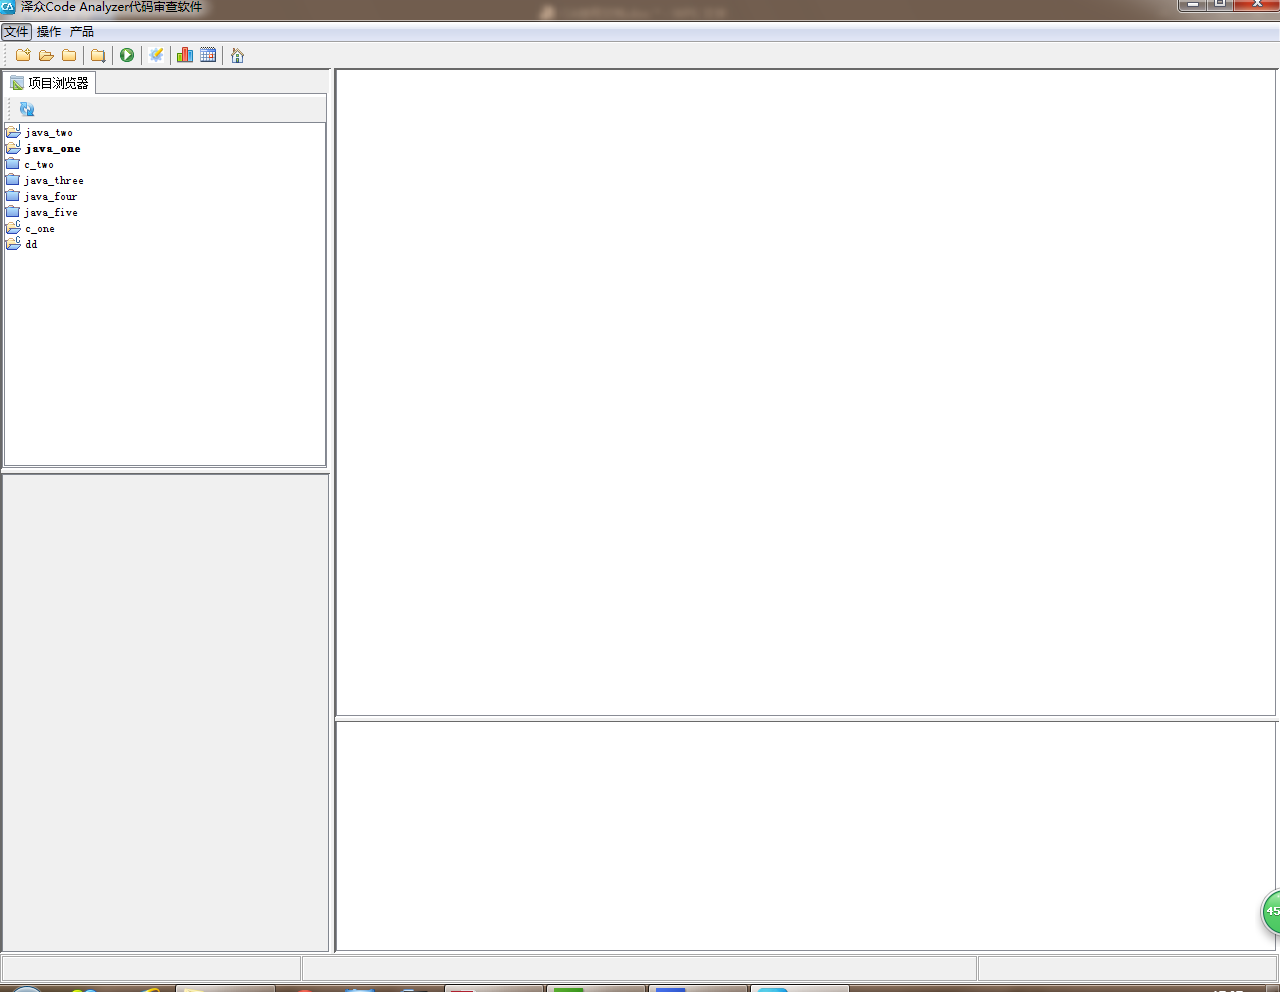
Task: Open the 文件 menu
Action: [16, 32]
